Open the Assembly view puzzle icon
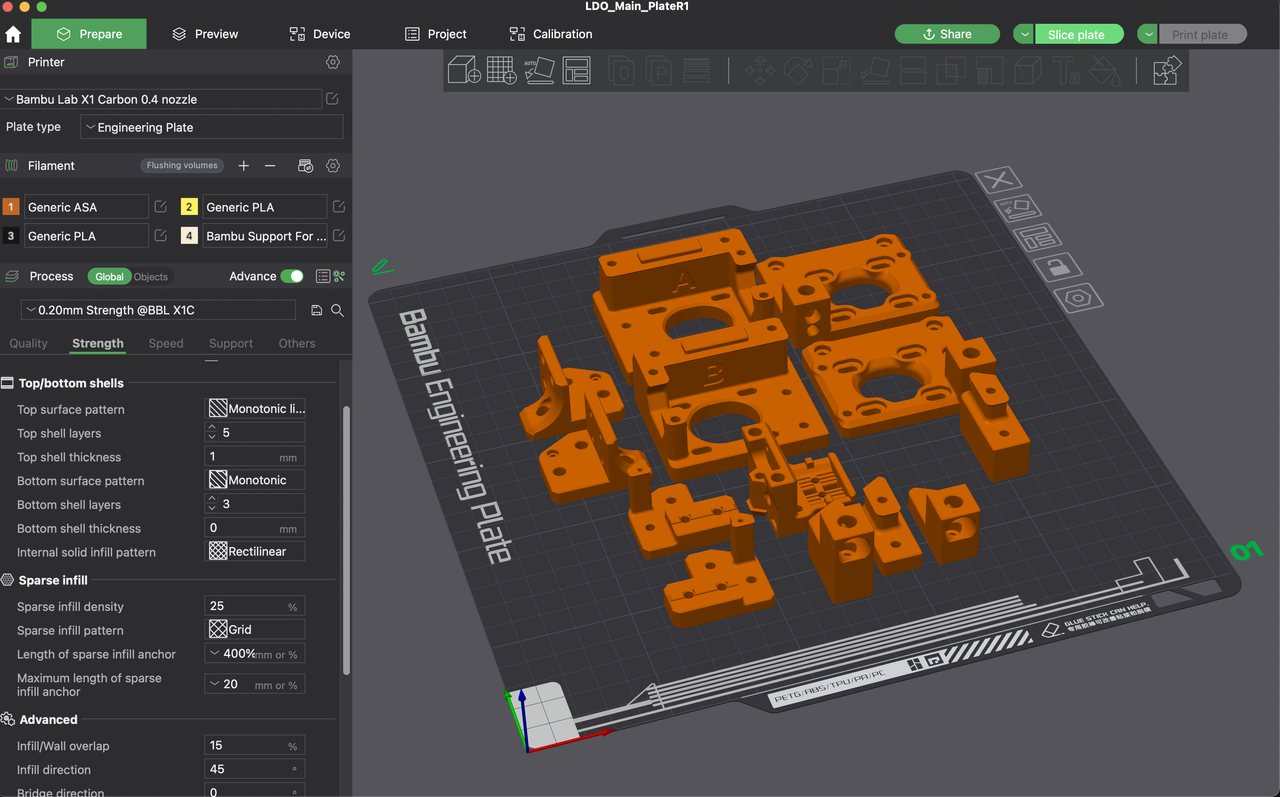Screen dimensions: 1280x797 click(1166, 70)
